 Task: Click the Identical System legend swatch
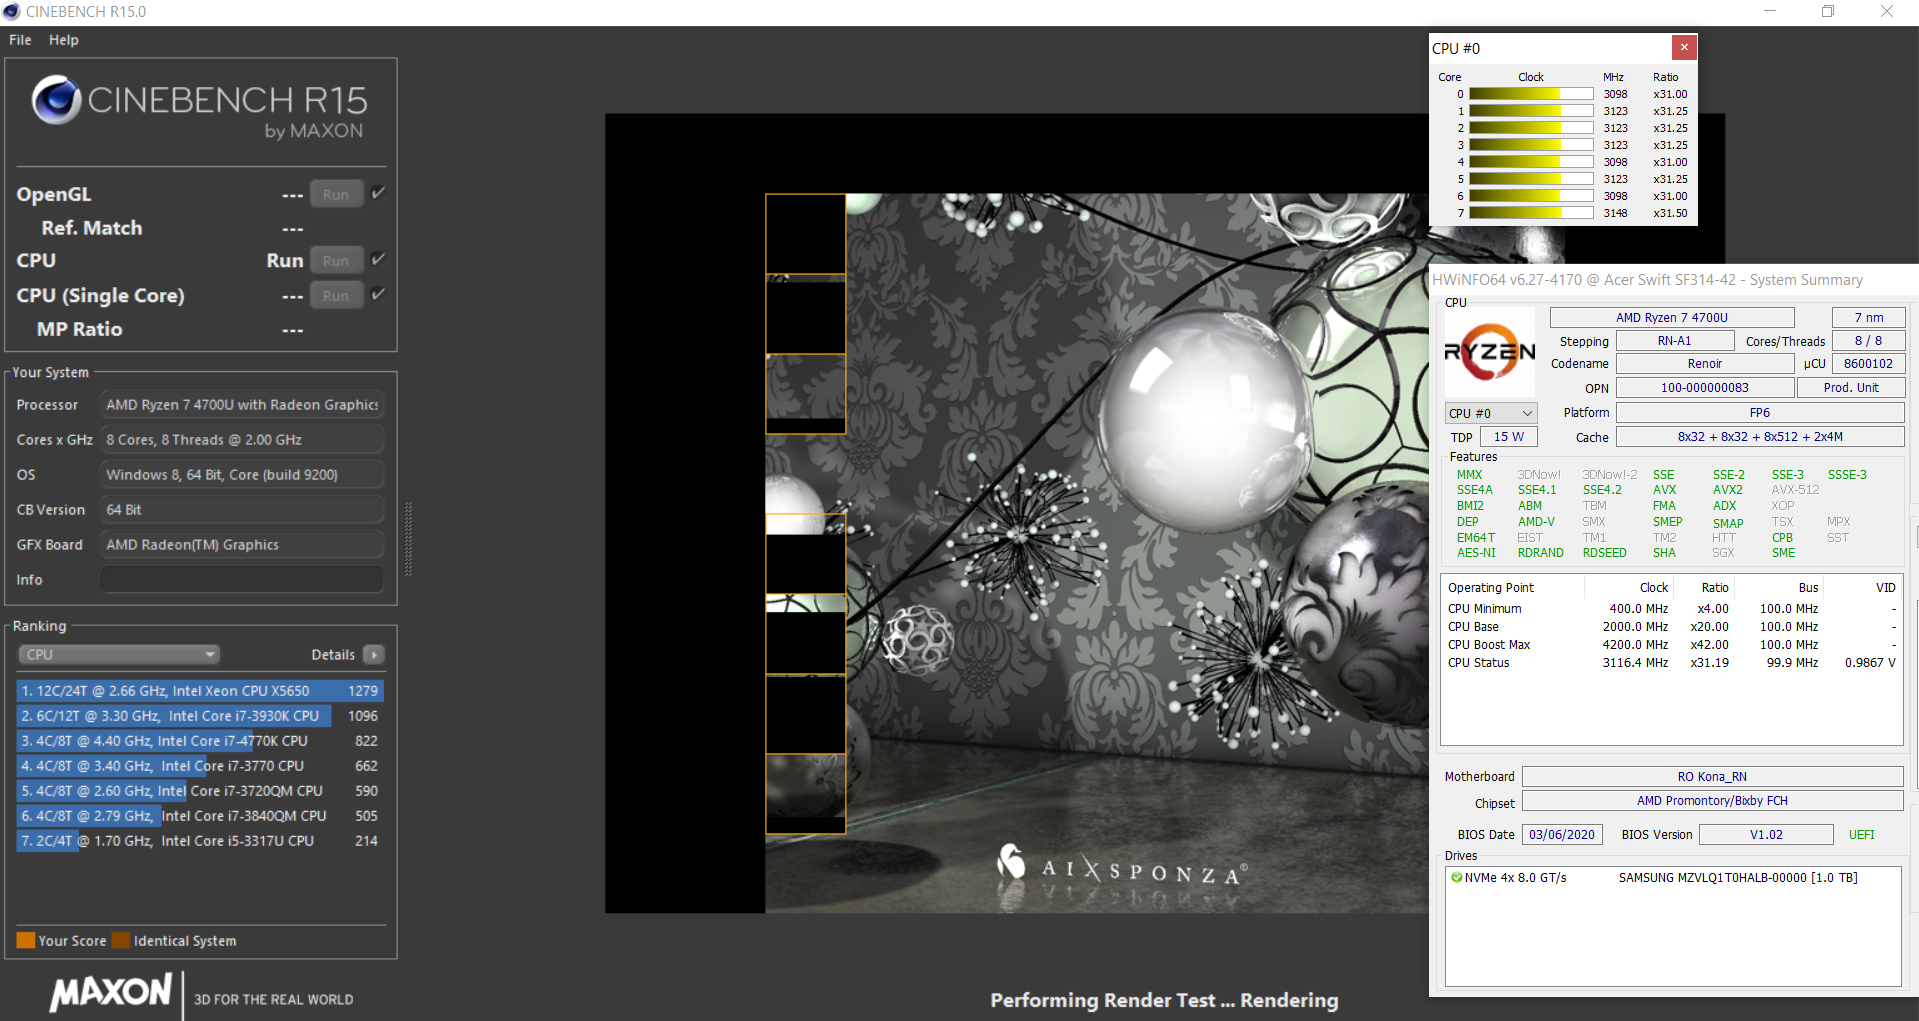[121, 940]
